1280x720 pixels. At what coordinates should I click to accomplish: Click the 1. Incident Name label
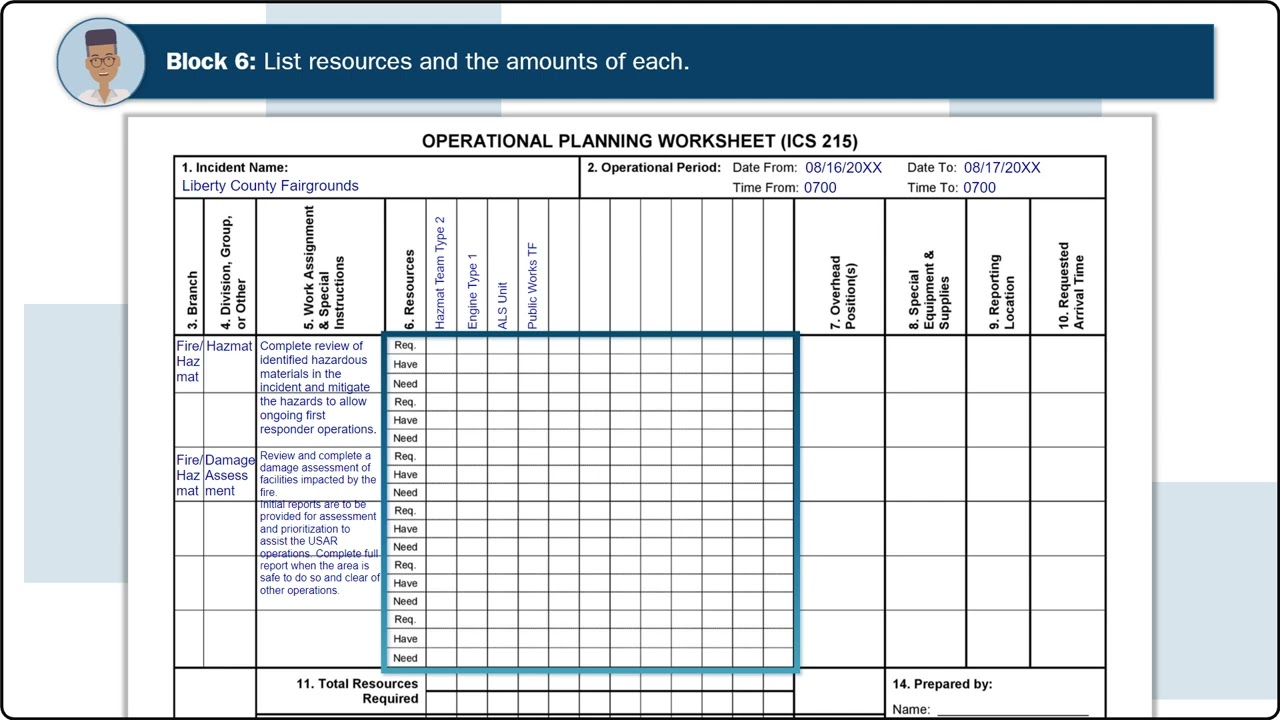click(x=235, y=168)
